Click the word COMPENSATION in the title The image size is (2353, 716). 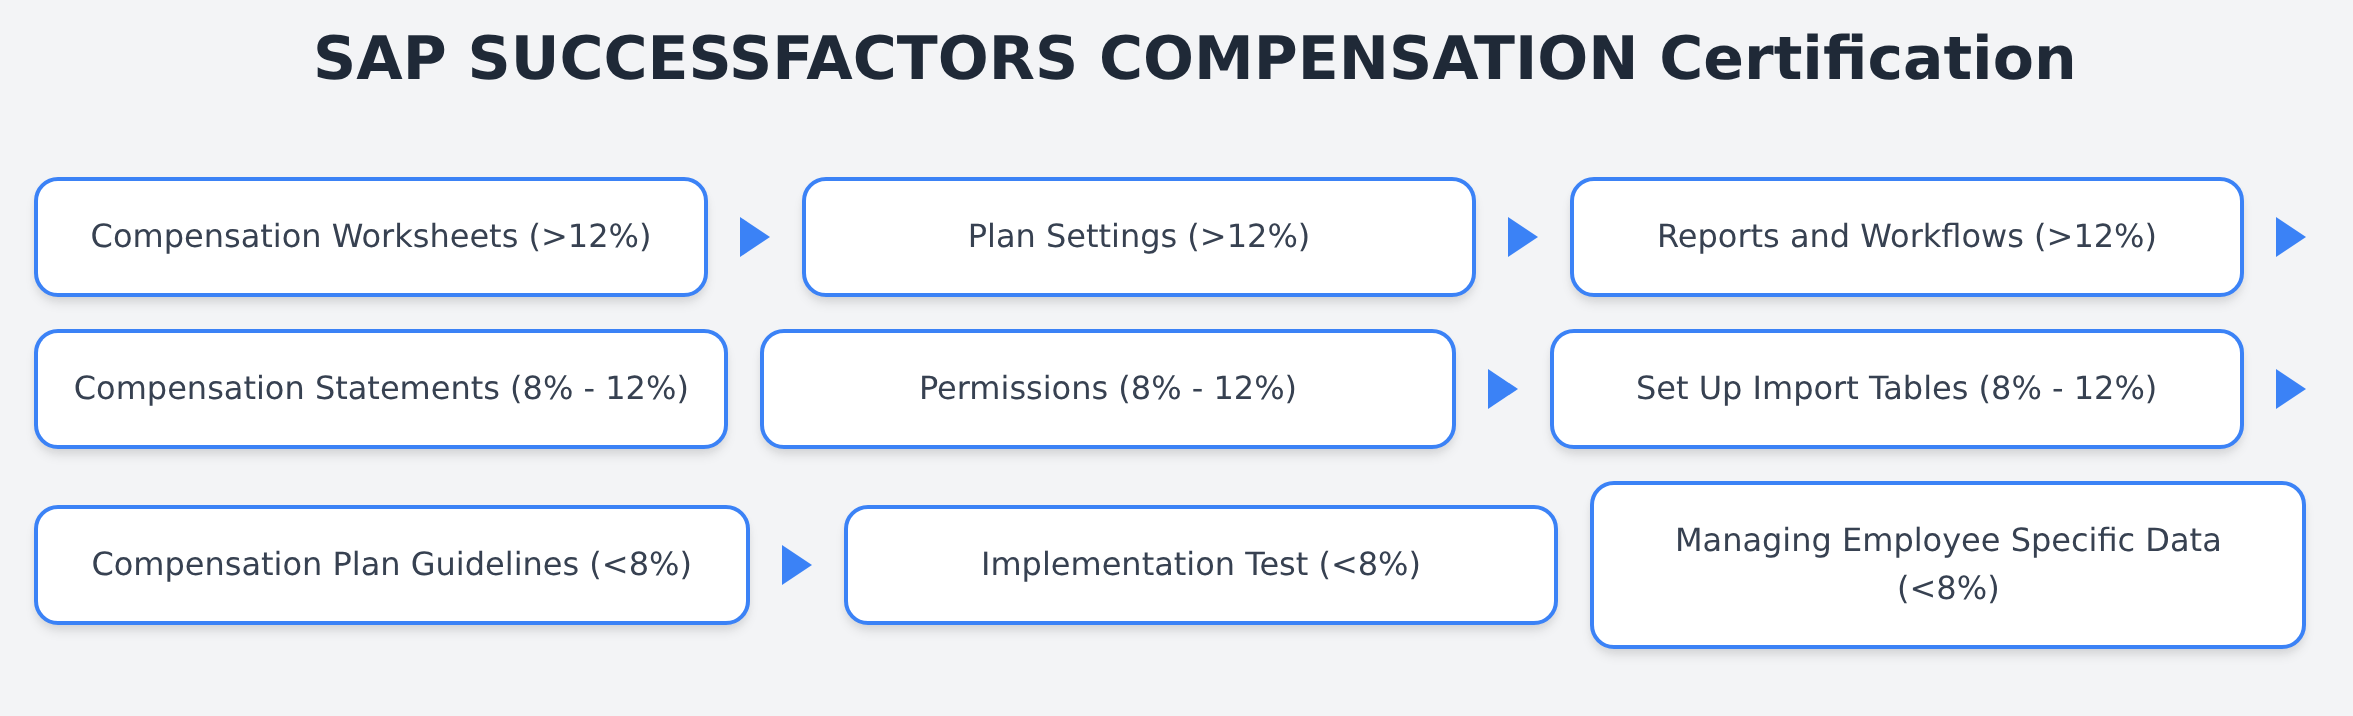[1368, 59]
